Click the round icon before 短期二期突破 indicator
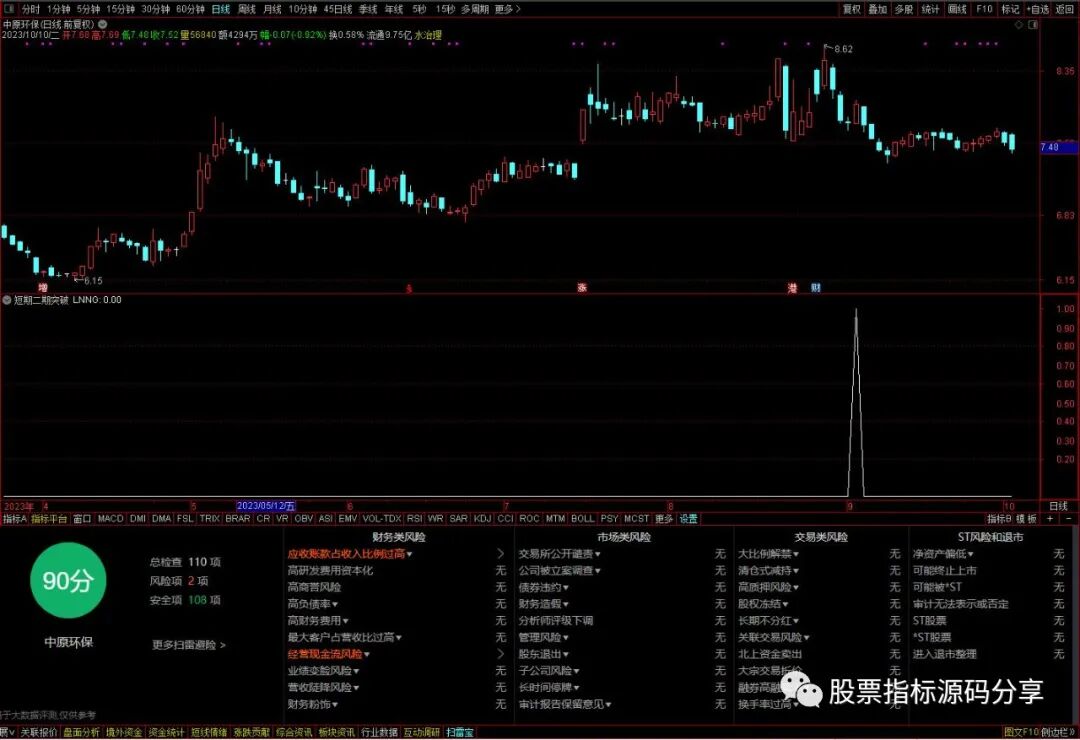1080x740 pixels. pos(7,300)
